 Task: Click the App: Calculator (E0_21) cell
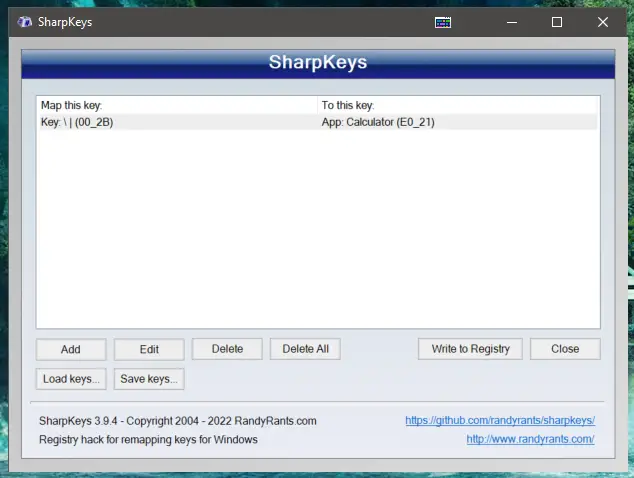click(378, 122)
